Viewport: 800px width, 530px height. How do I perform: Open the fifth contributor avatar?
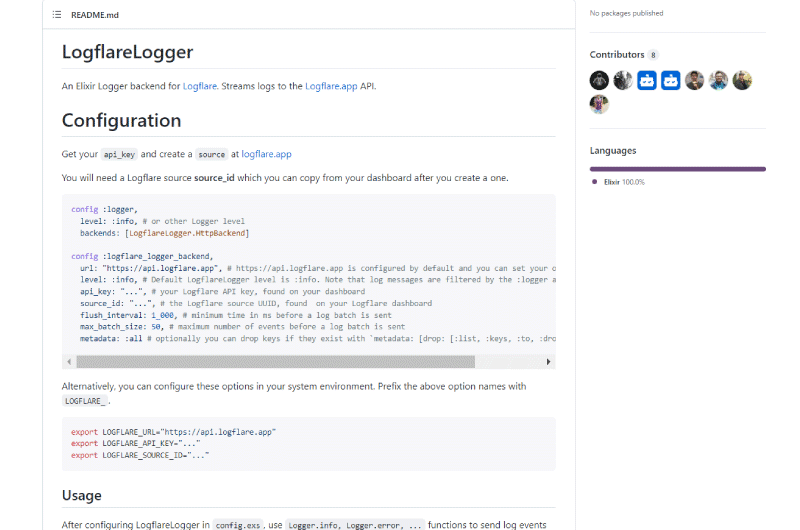coord(694,81)
